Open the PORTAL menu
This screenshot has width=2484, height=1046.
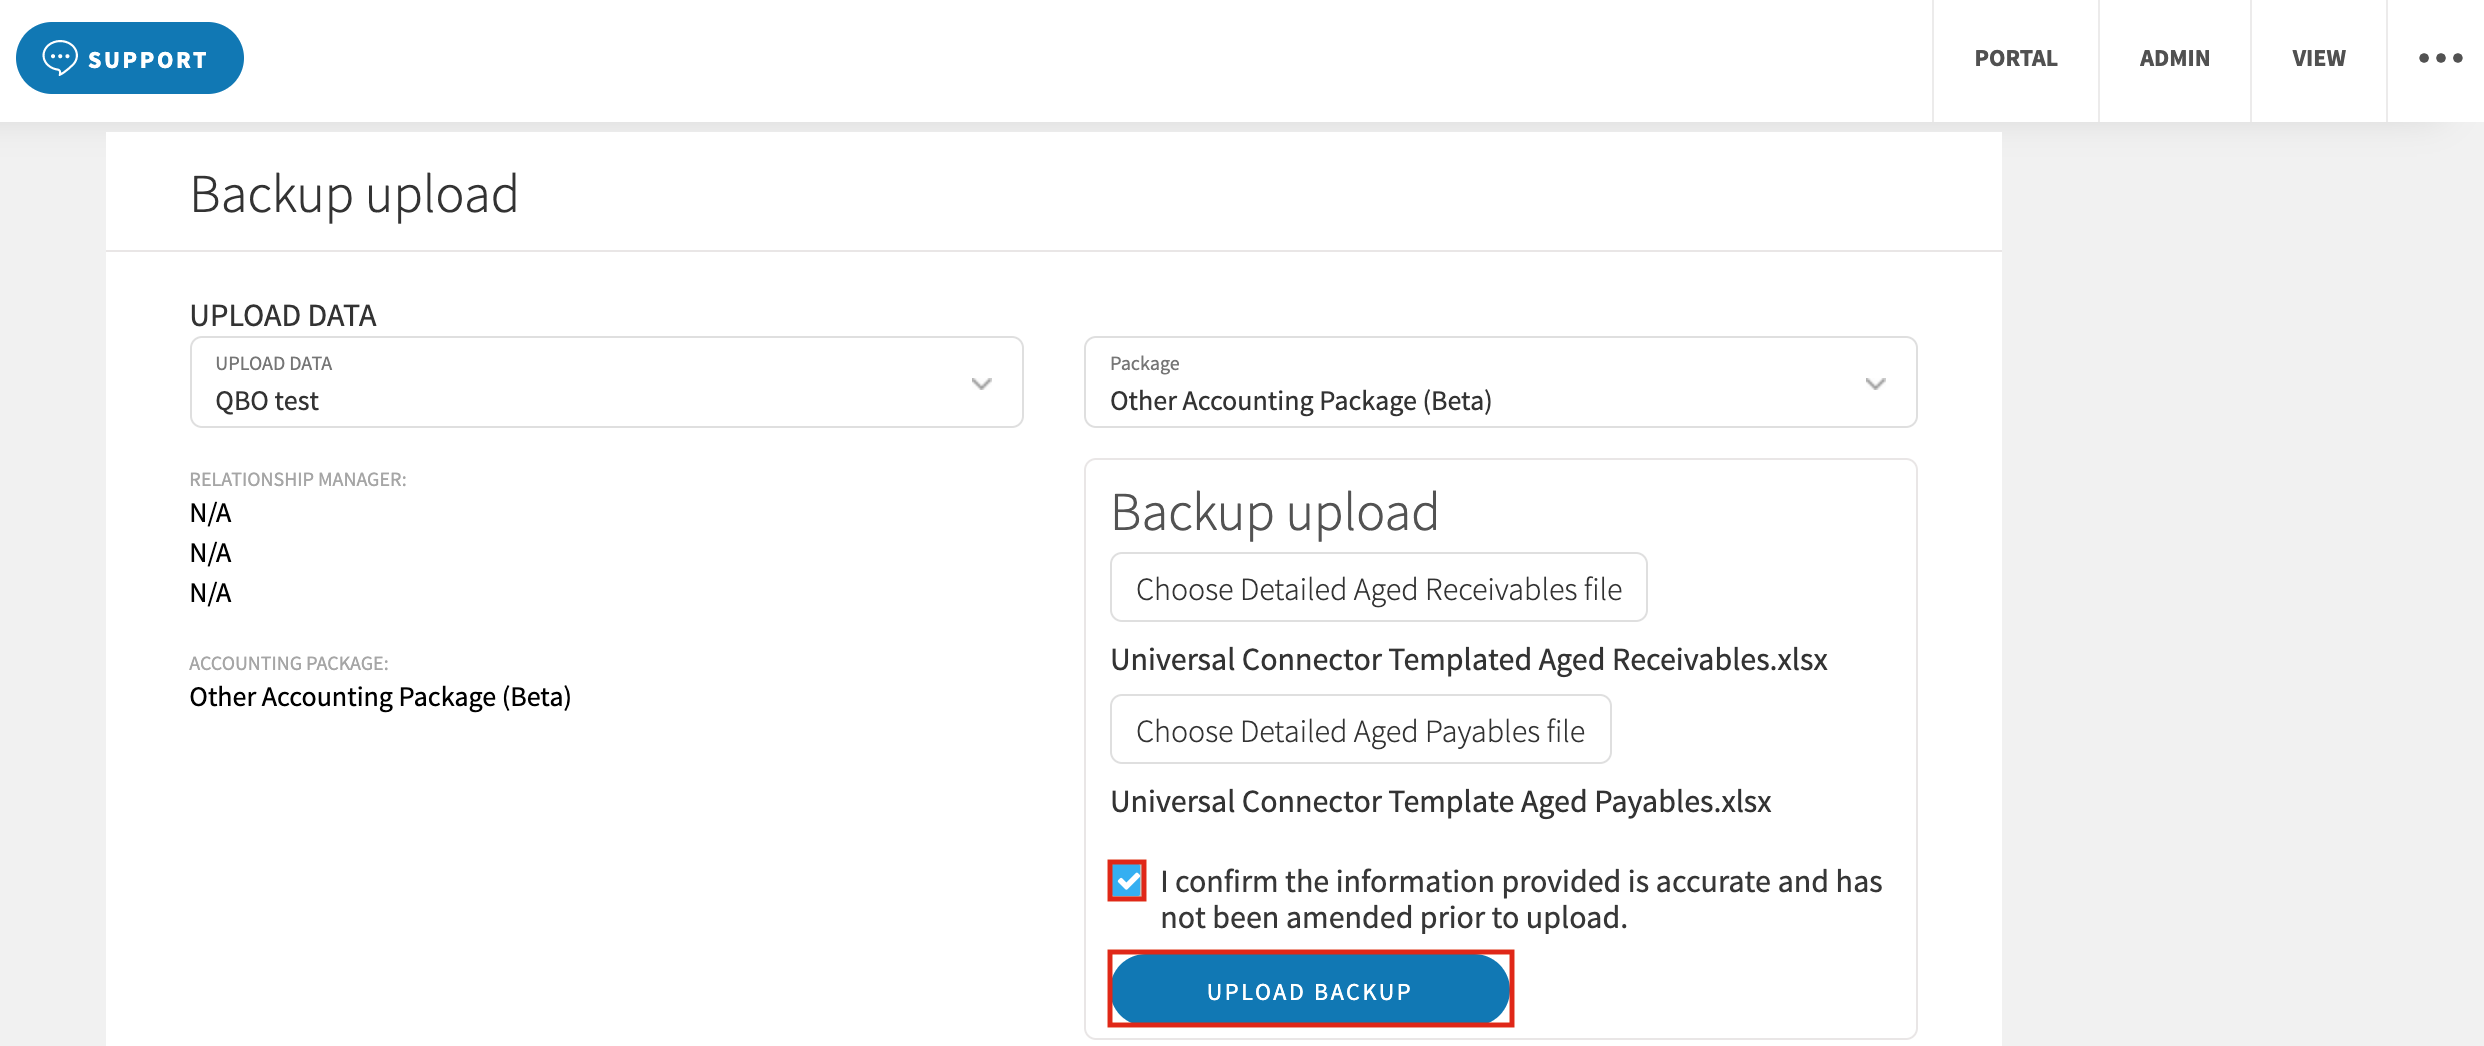(2016, 58)
